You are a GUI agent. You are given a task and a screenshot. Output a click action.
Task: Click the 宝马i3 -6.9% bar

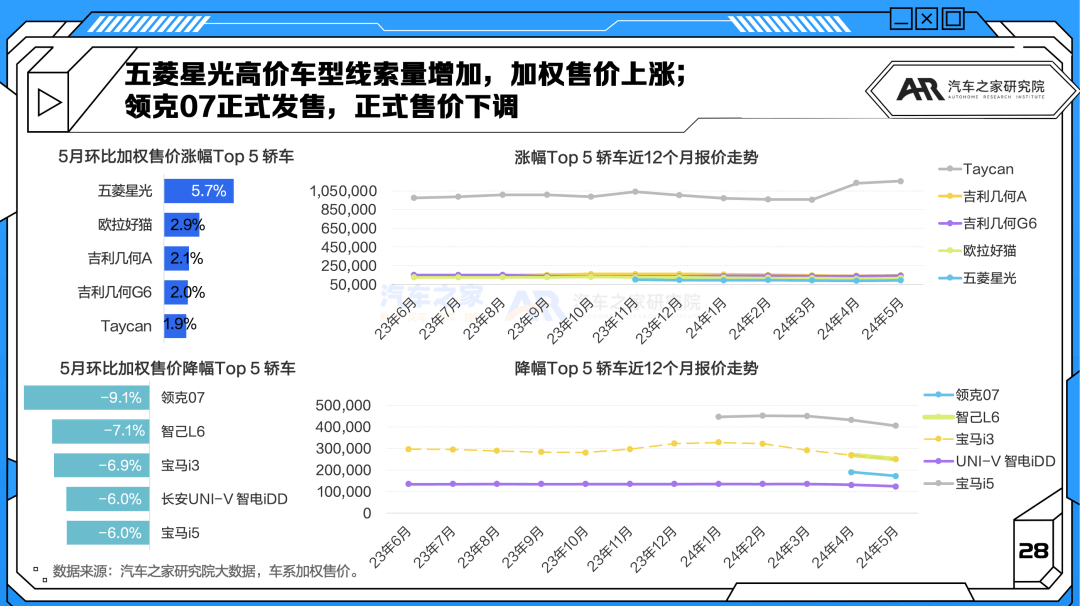click(102, 465)
